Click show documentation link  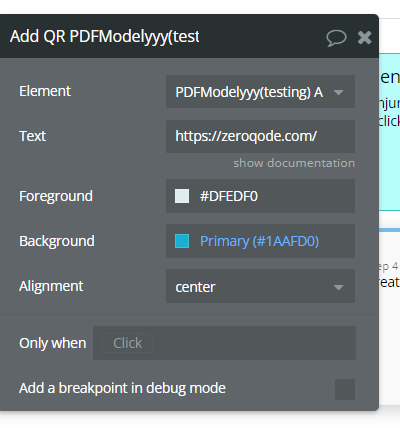(294, 163)
